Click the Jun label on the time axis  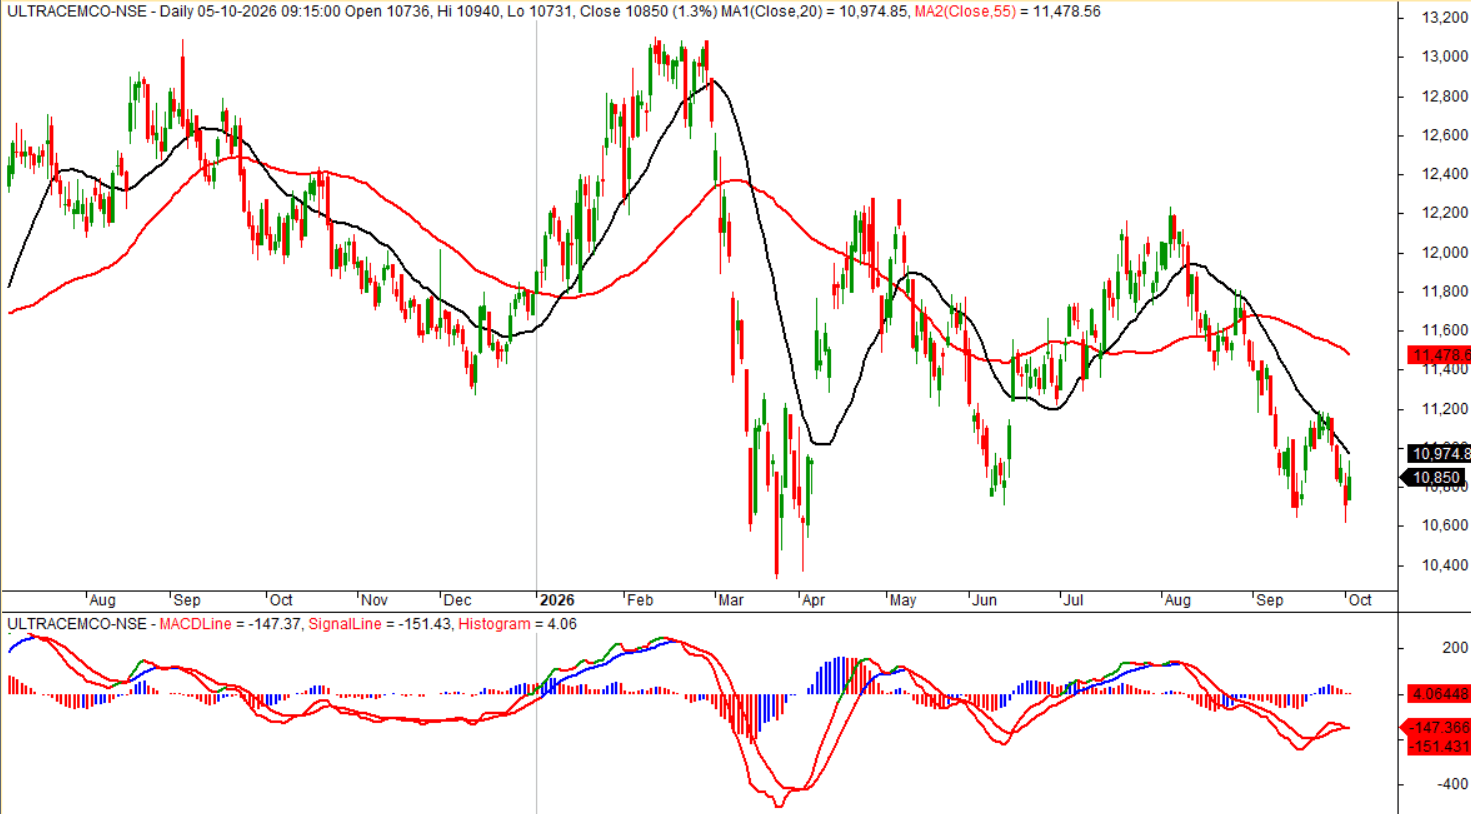984,600
